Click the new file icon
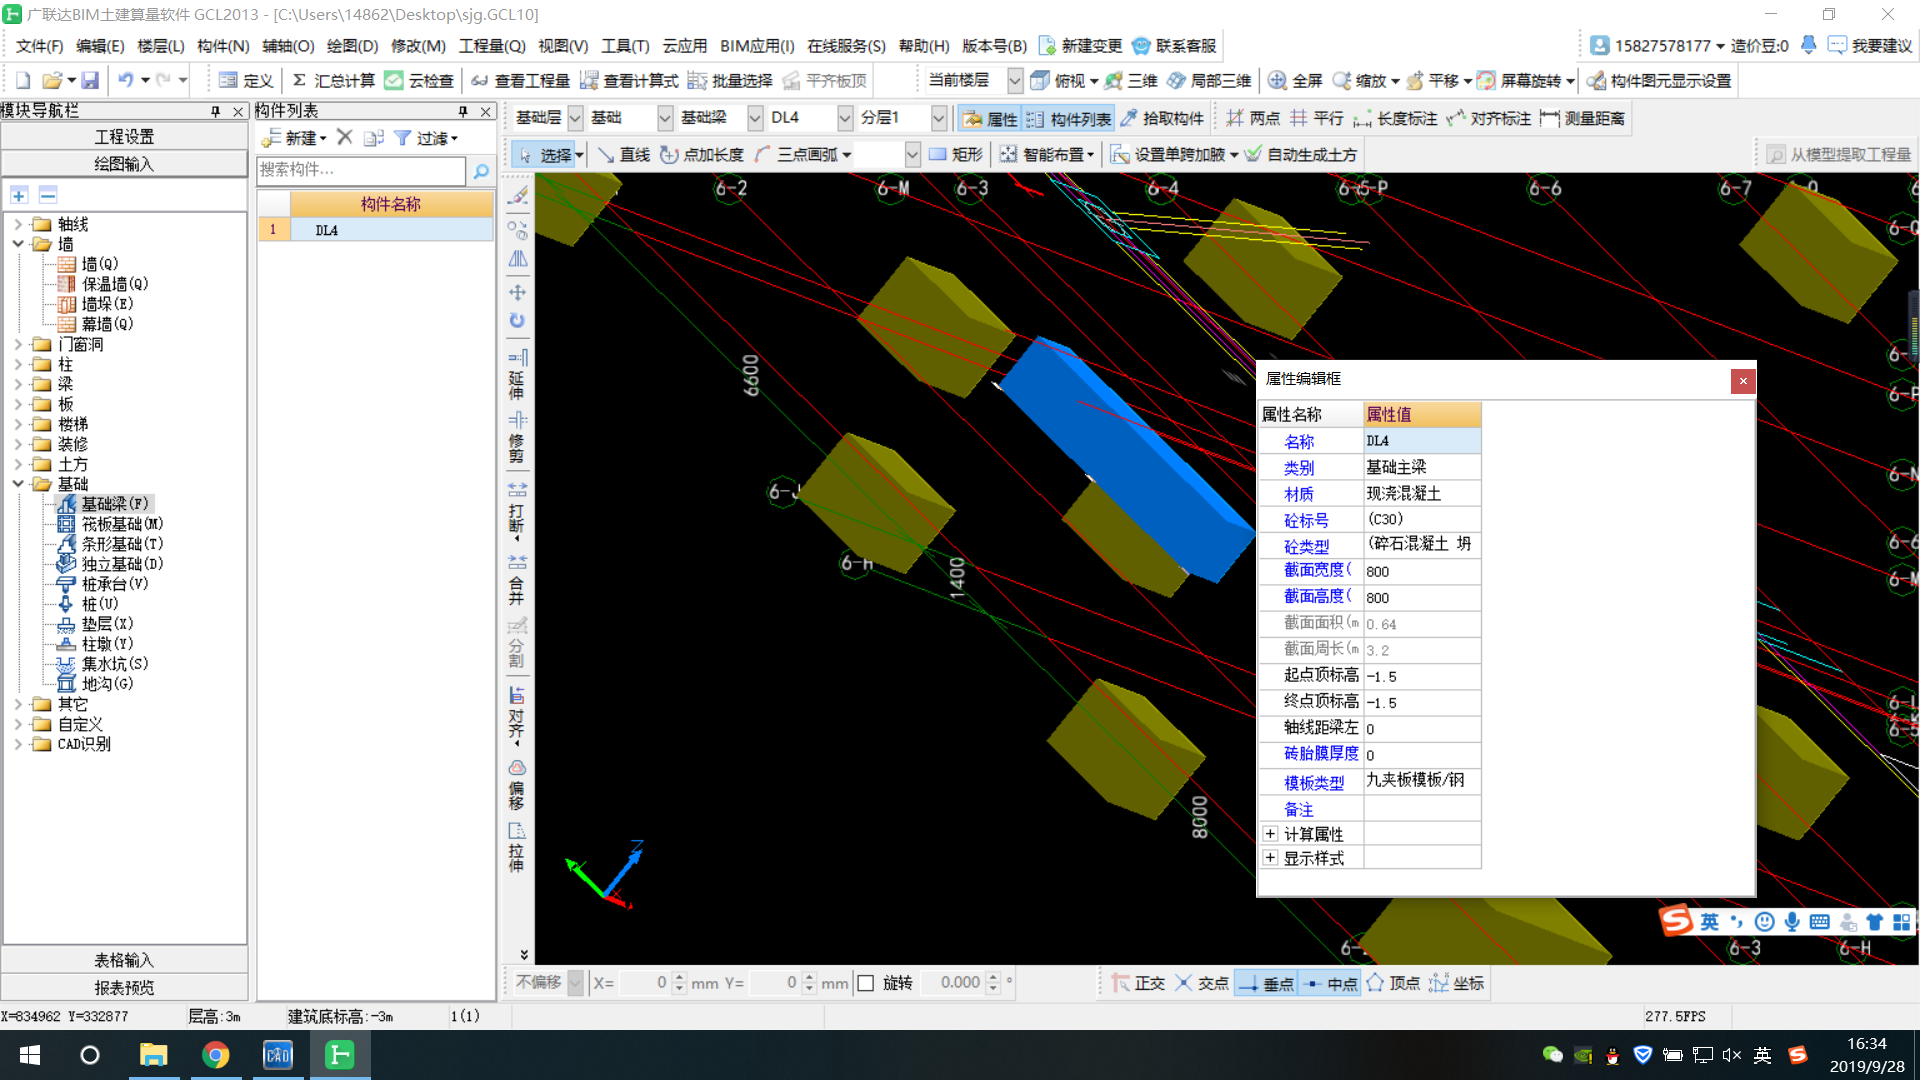The image size is (1920, 1080). [x=23, y=81]
